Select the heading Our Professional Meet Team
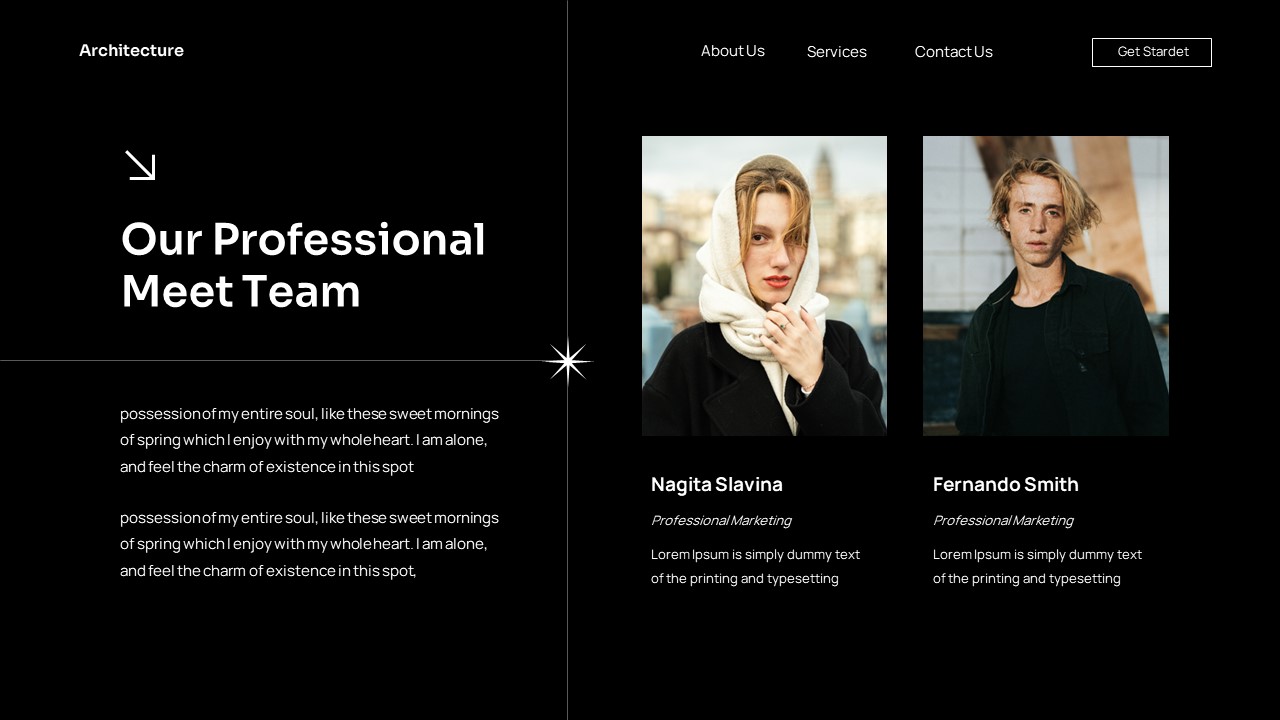The height and width of the screenshot is (720, 1280). pos(302,265)
